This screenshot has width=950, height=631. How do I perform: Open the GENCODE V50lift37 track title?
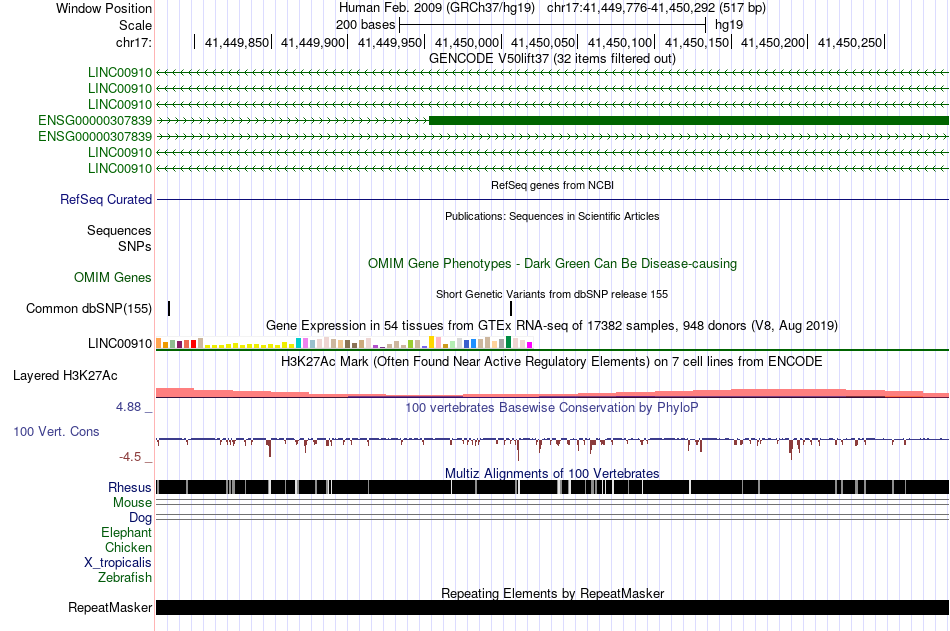[552, 58]
